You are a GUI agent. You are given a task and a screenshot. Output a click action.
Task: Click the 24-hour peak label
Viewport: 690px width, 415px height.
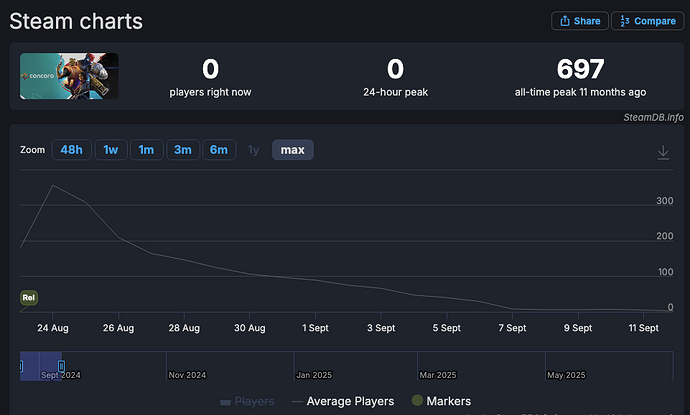tap(395, 92)
